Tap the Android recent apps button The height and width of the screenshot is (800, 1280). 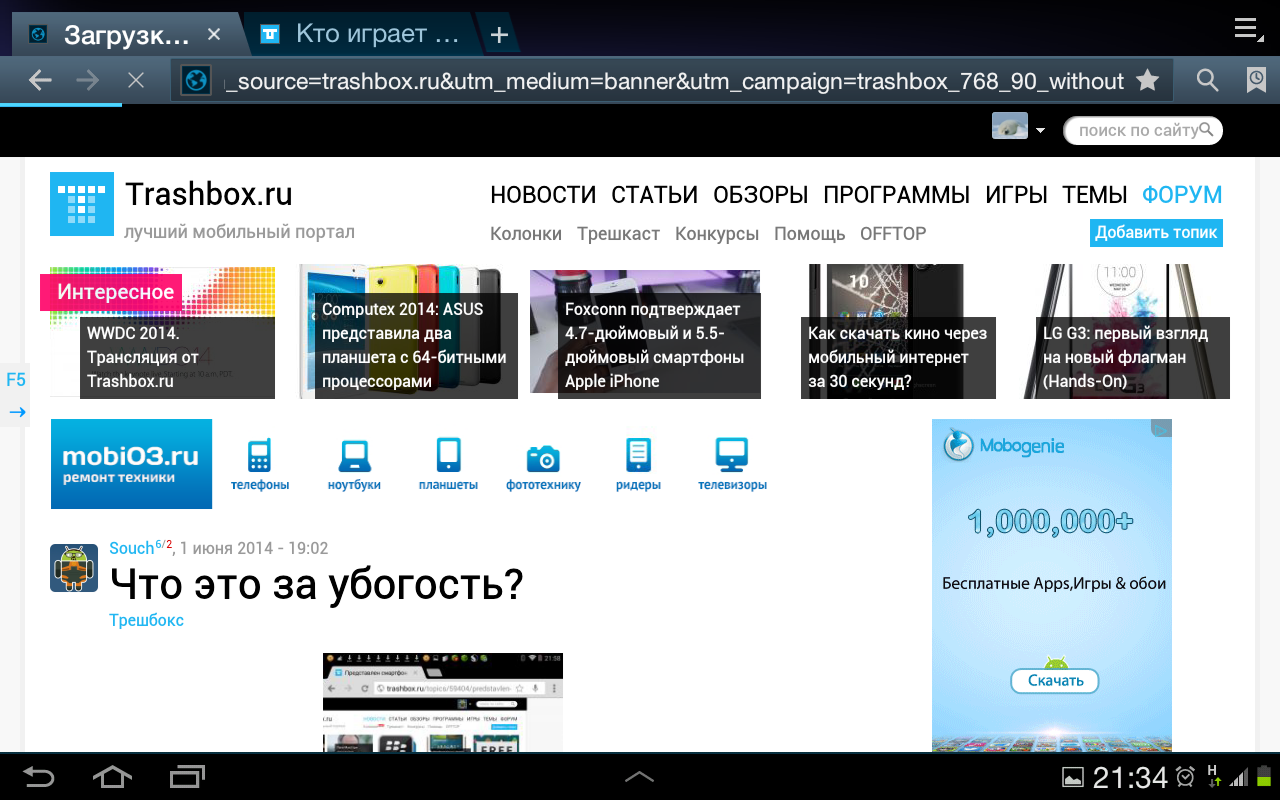(186, 777)
